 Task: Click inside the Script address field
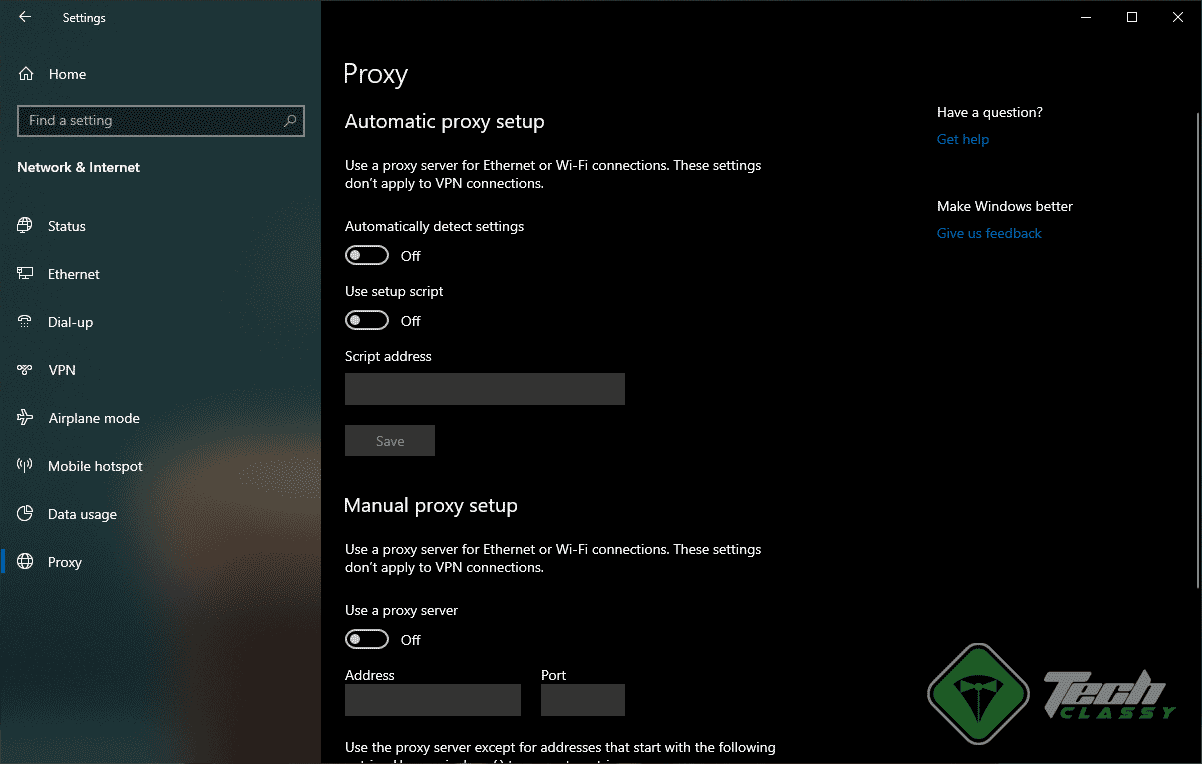(484, 389)
